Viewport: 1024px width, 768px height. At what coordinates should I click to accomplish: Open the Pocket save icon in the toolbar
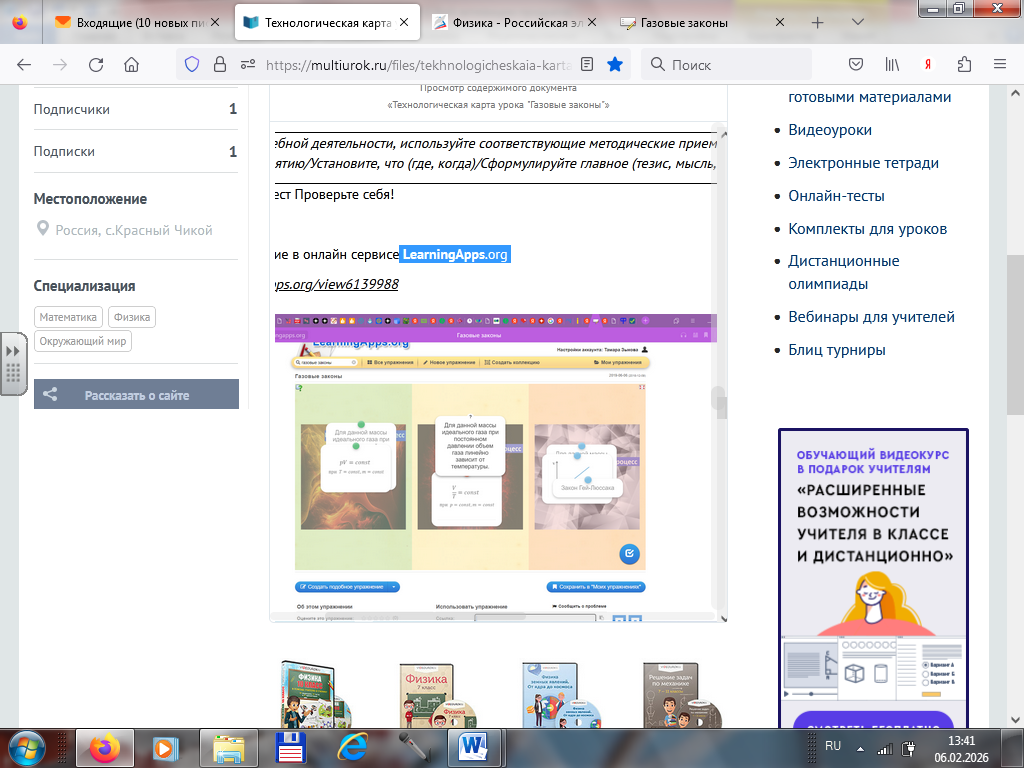tap(856, 64)
